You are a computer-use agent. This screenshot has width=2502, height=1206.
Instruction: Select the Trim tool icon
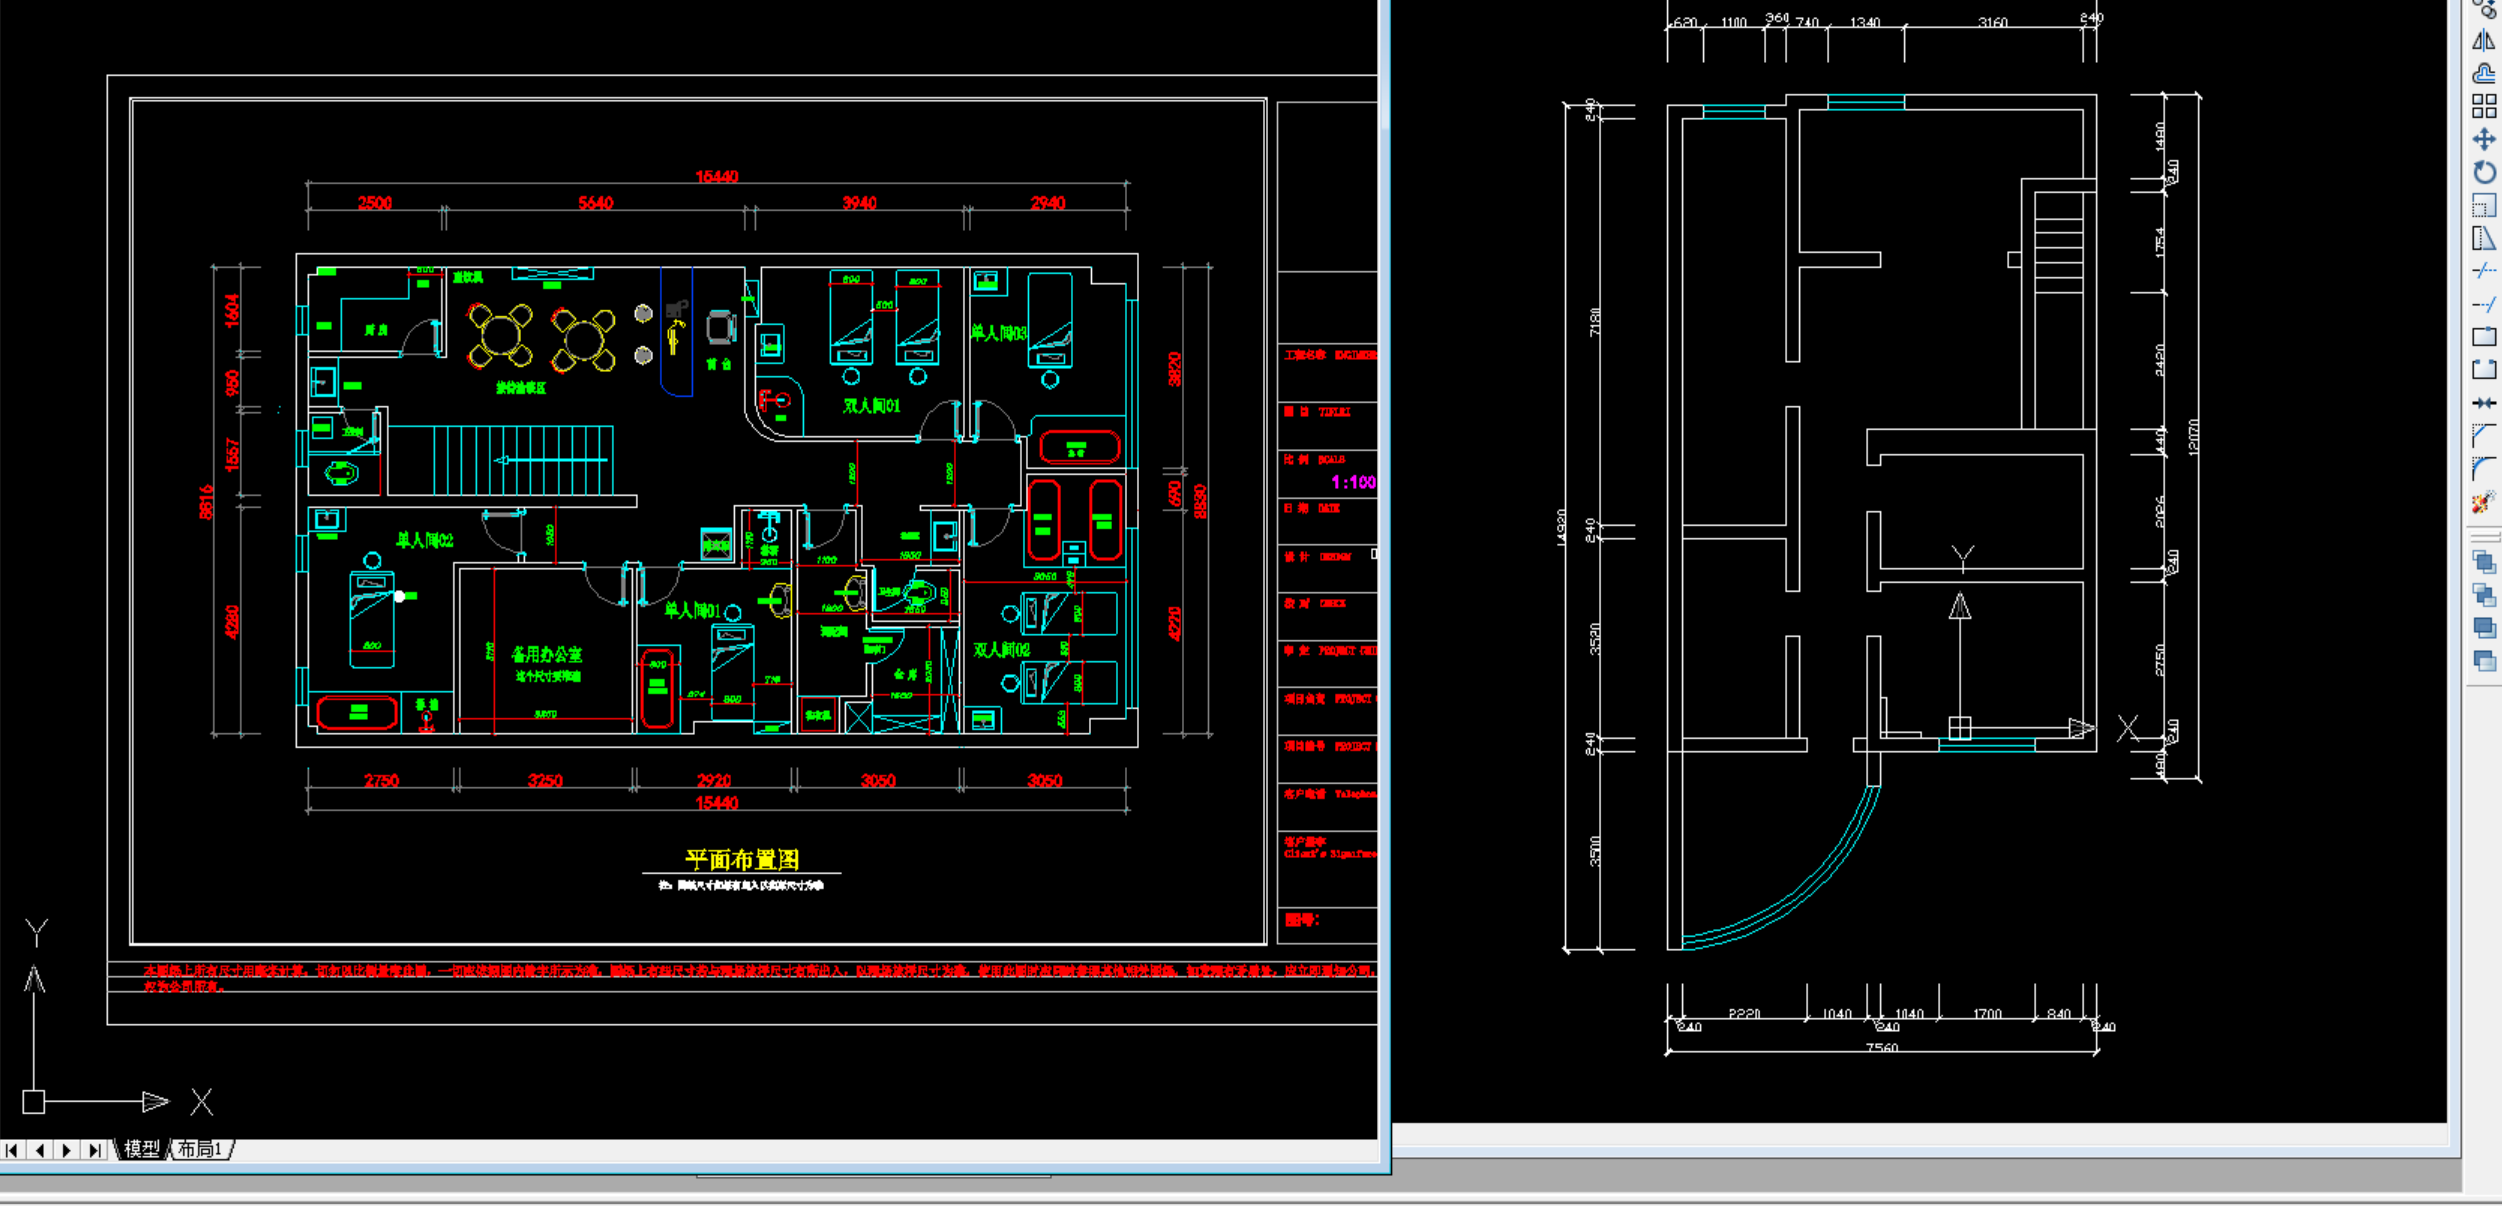[x=2483, y=271]
